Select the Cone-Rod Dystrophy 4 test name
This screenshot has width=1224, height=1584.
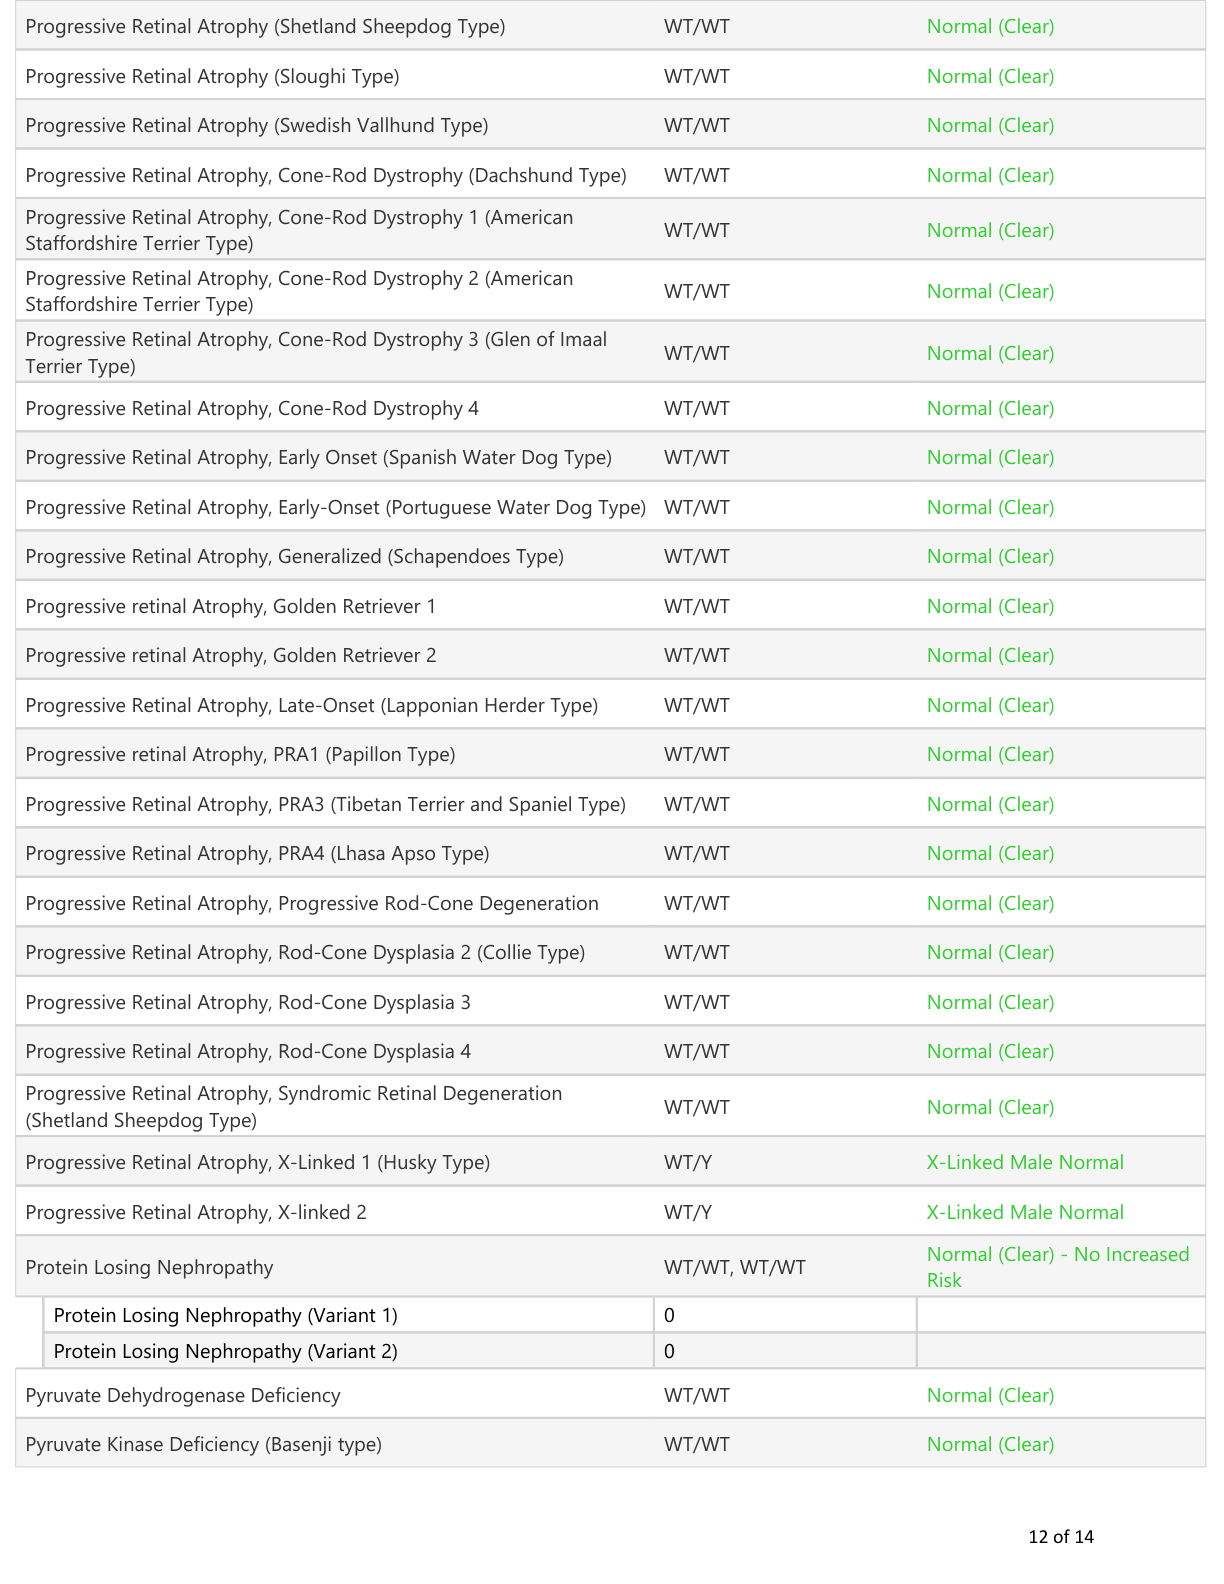pyautogui.click(x=252, y=408)
